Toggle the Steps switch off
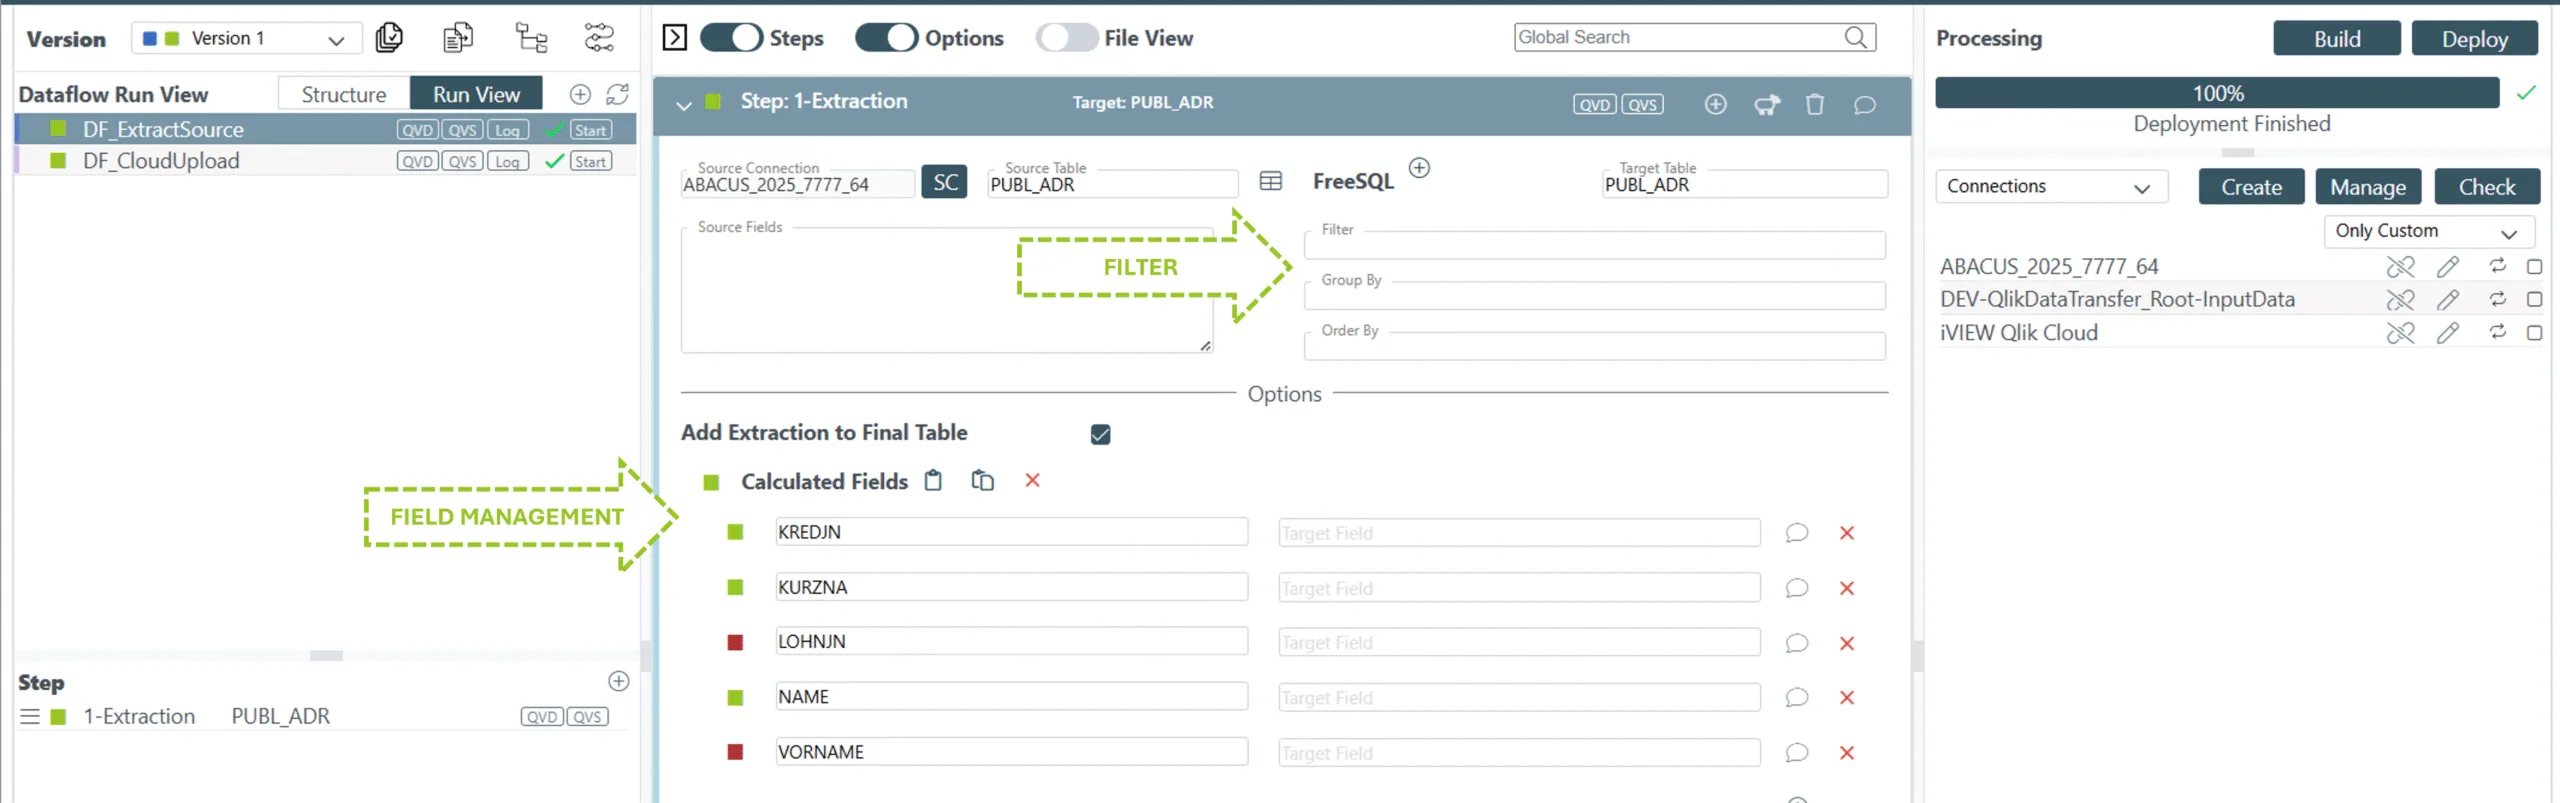The image size is (2560, 803). click(x=731, y=38)
